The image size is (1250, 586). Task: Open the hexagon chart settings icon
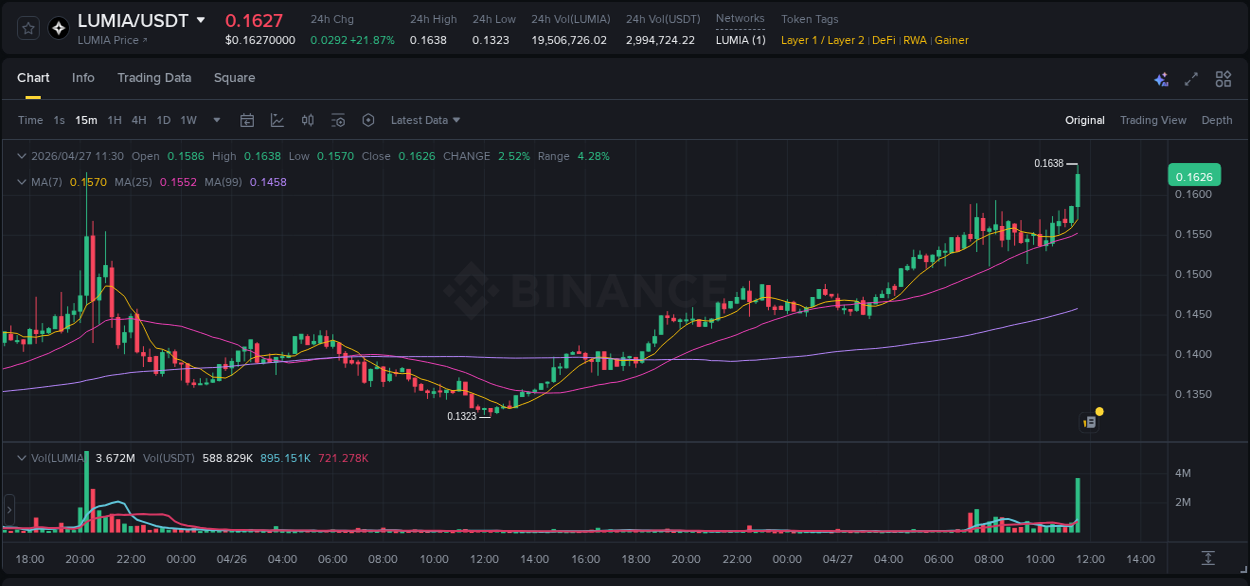click(368, 120)
